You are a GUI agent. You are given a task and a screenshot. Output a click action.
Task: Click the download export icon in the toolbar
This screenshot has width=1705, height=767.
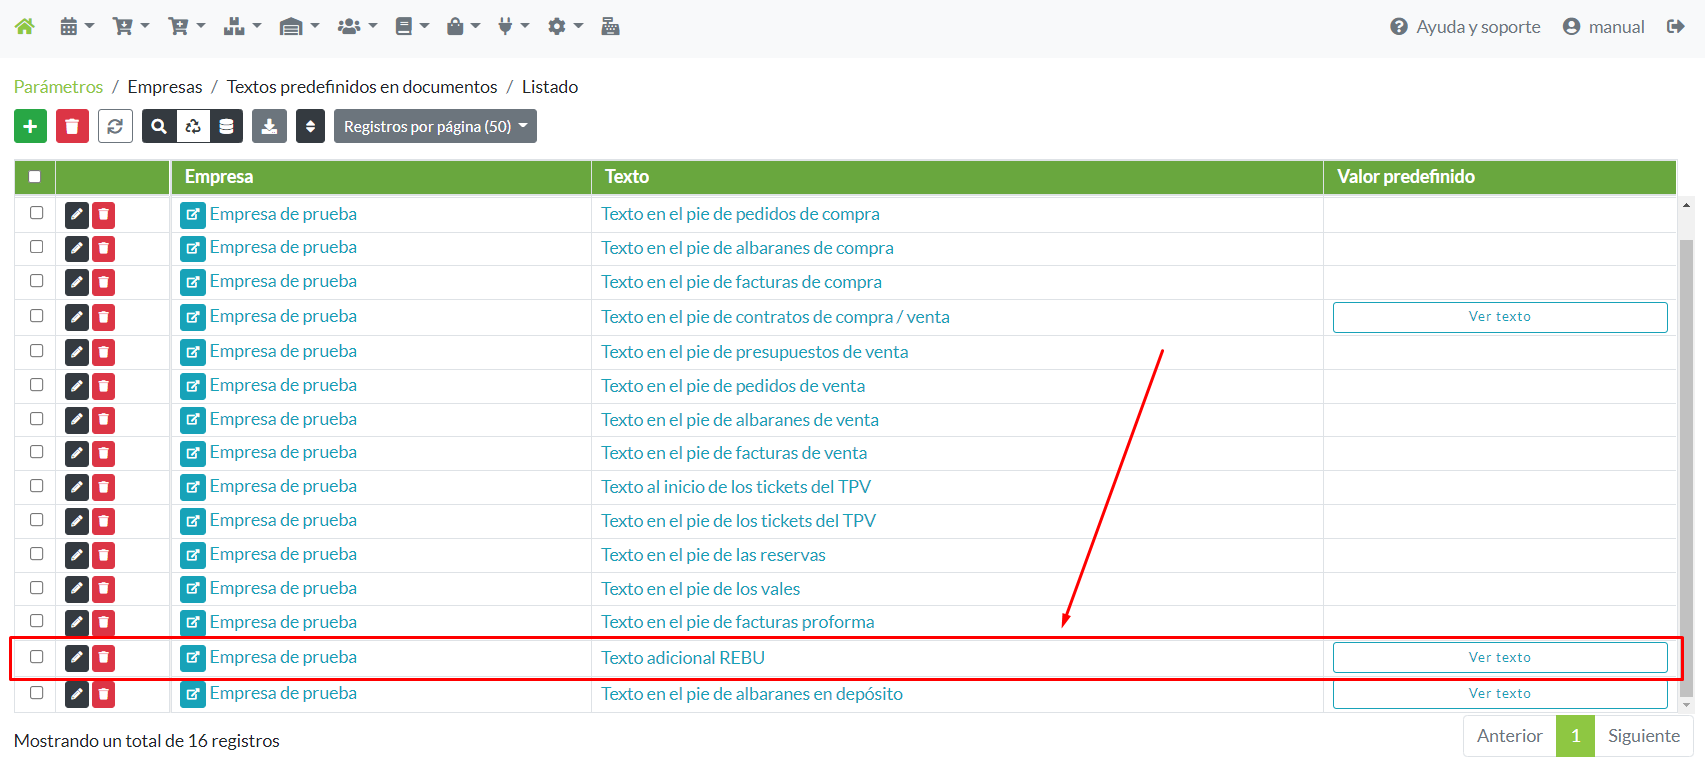click(269, 126)
